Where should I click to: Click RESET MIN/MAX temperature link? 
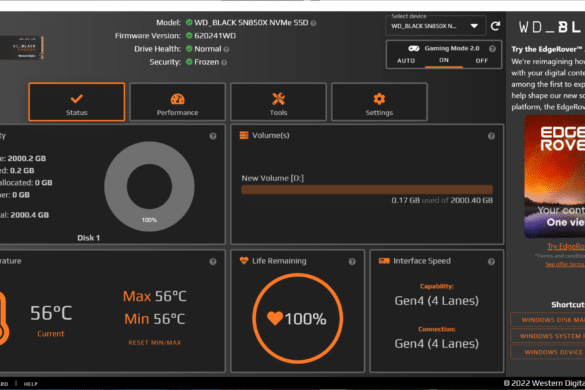[155, 343]
